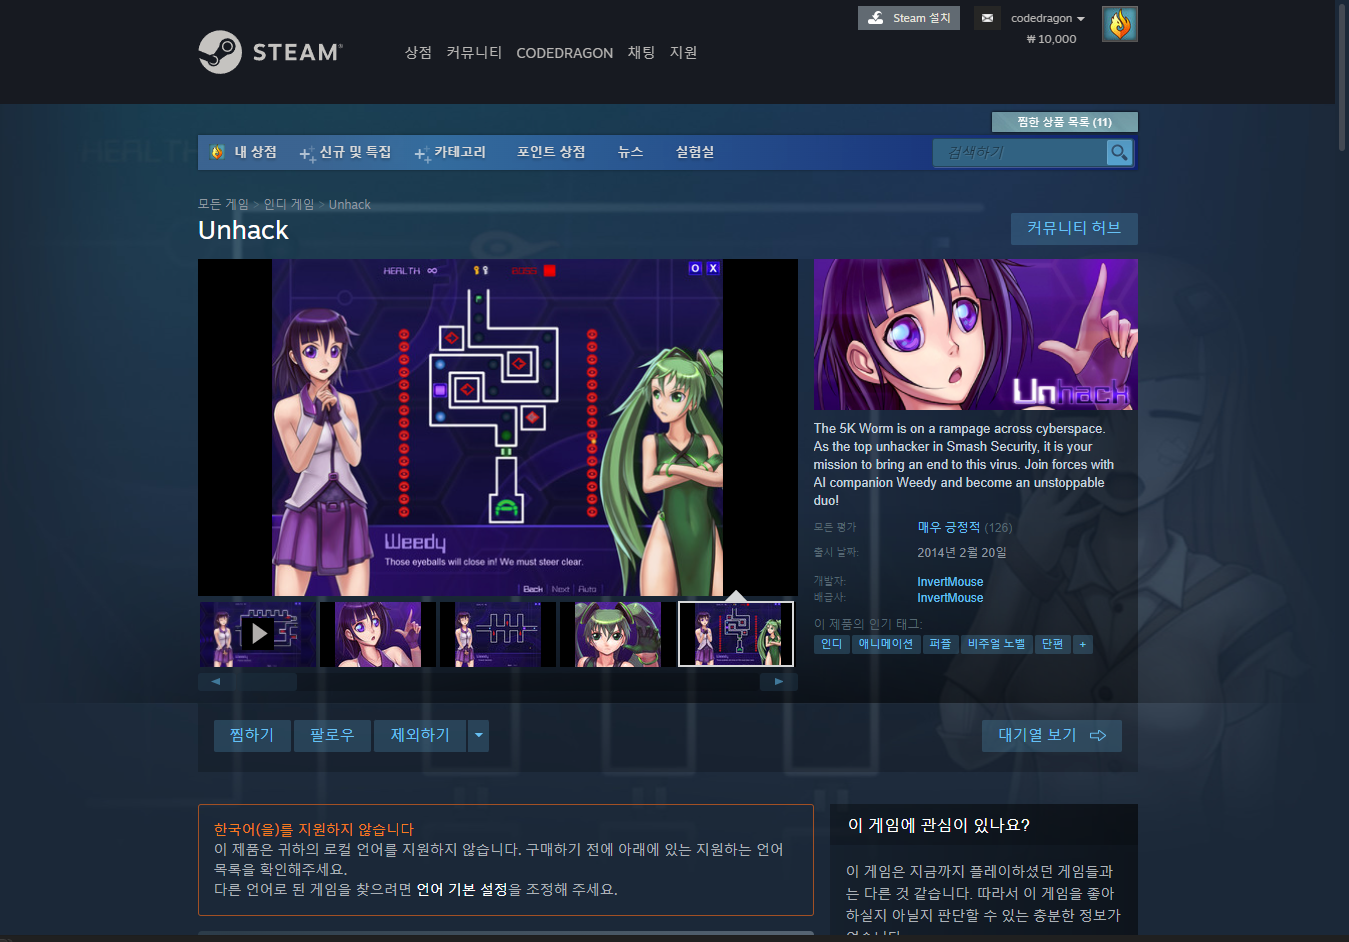This screenshot has width=1349, height=942.
Task: Click the 찜하기 button
Action: point(252,735)
